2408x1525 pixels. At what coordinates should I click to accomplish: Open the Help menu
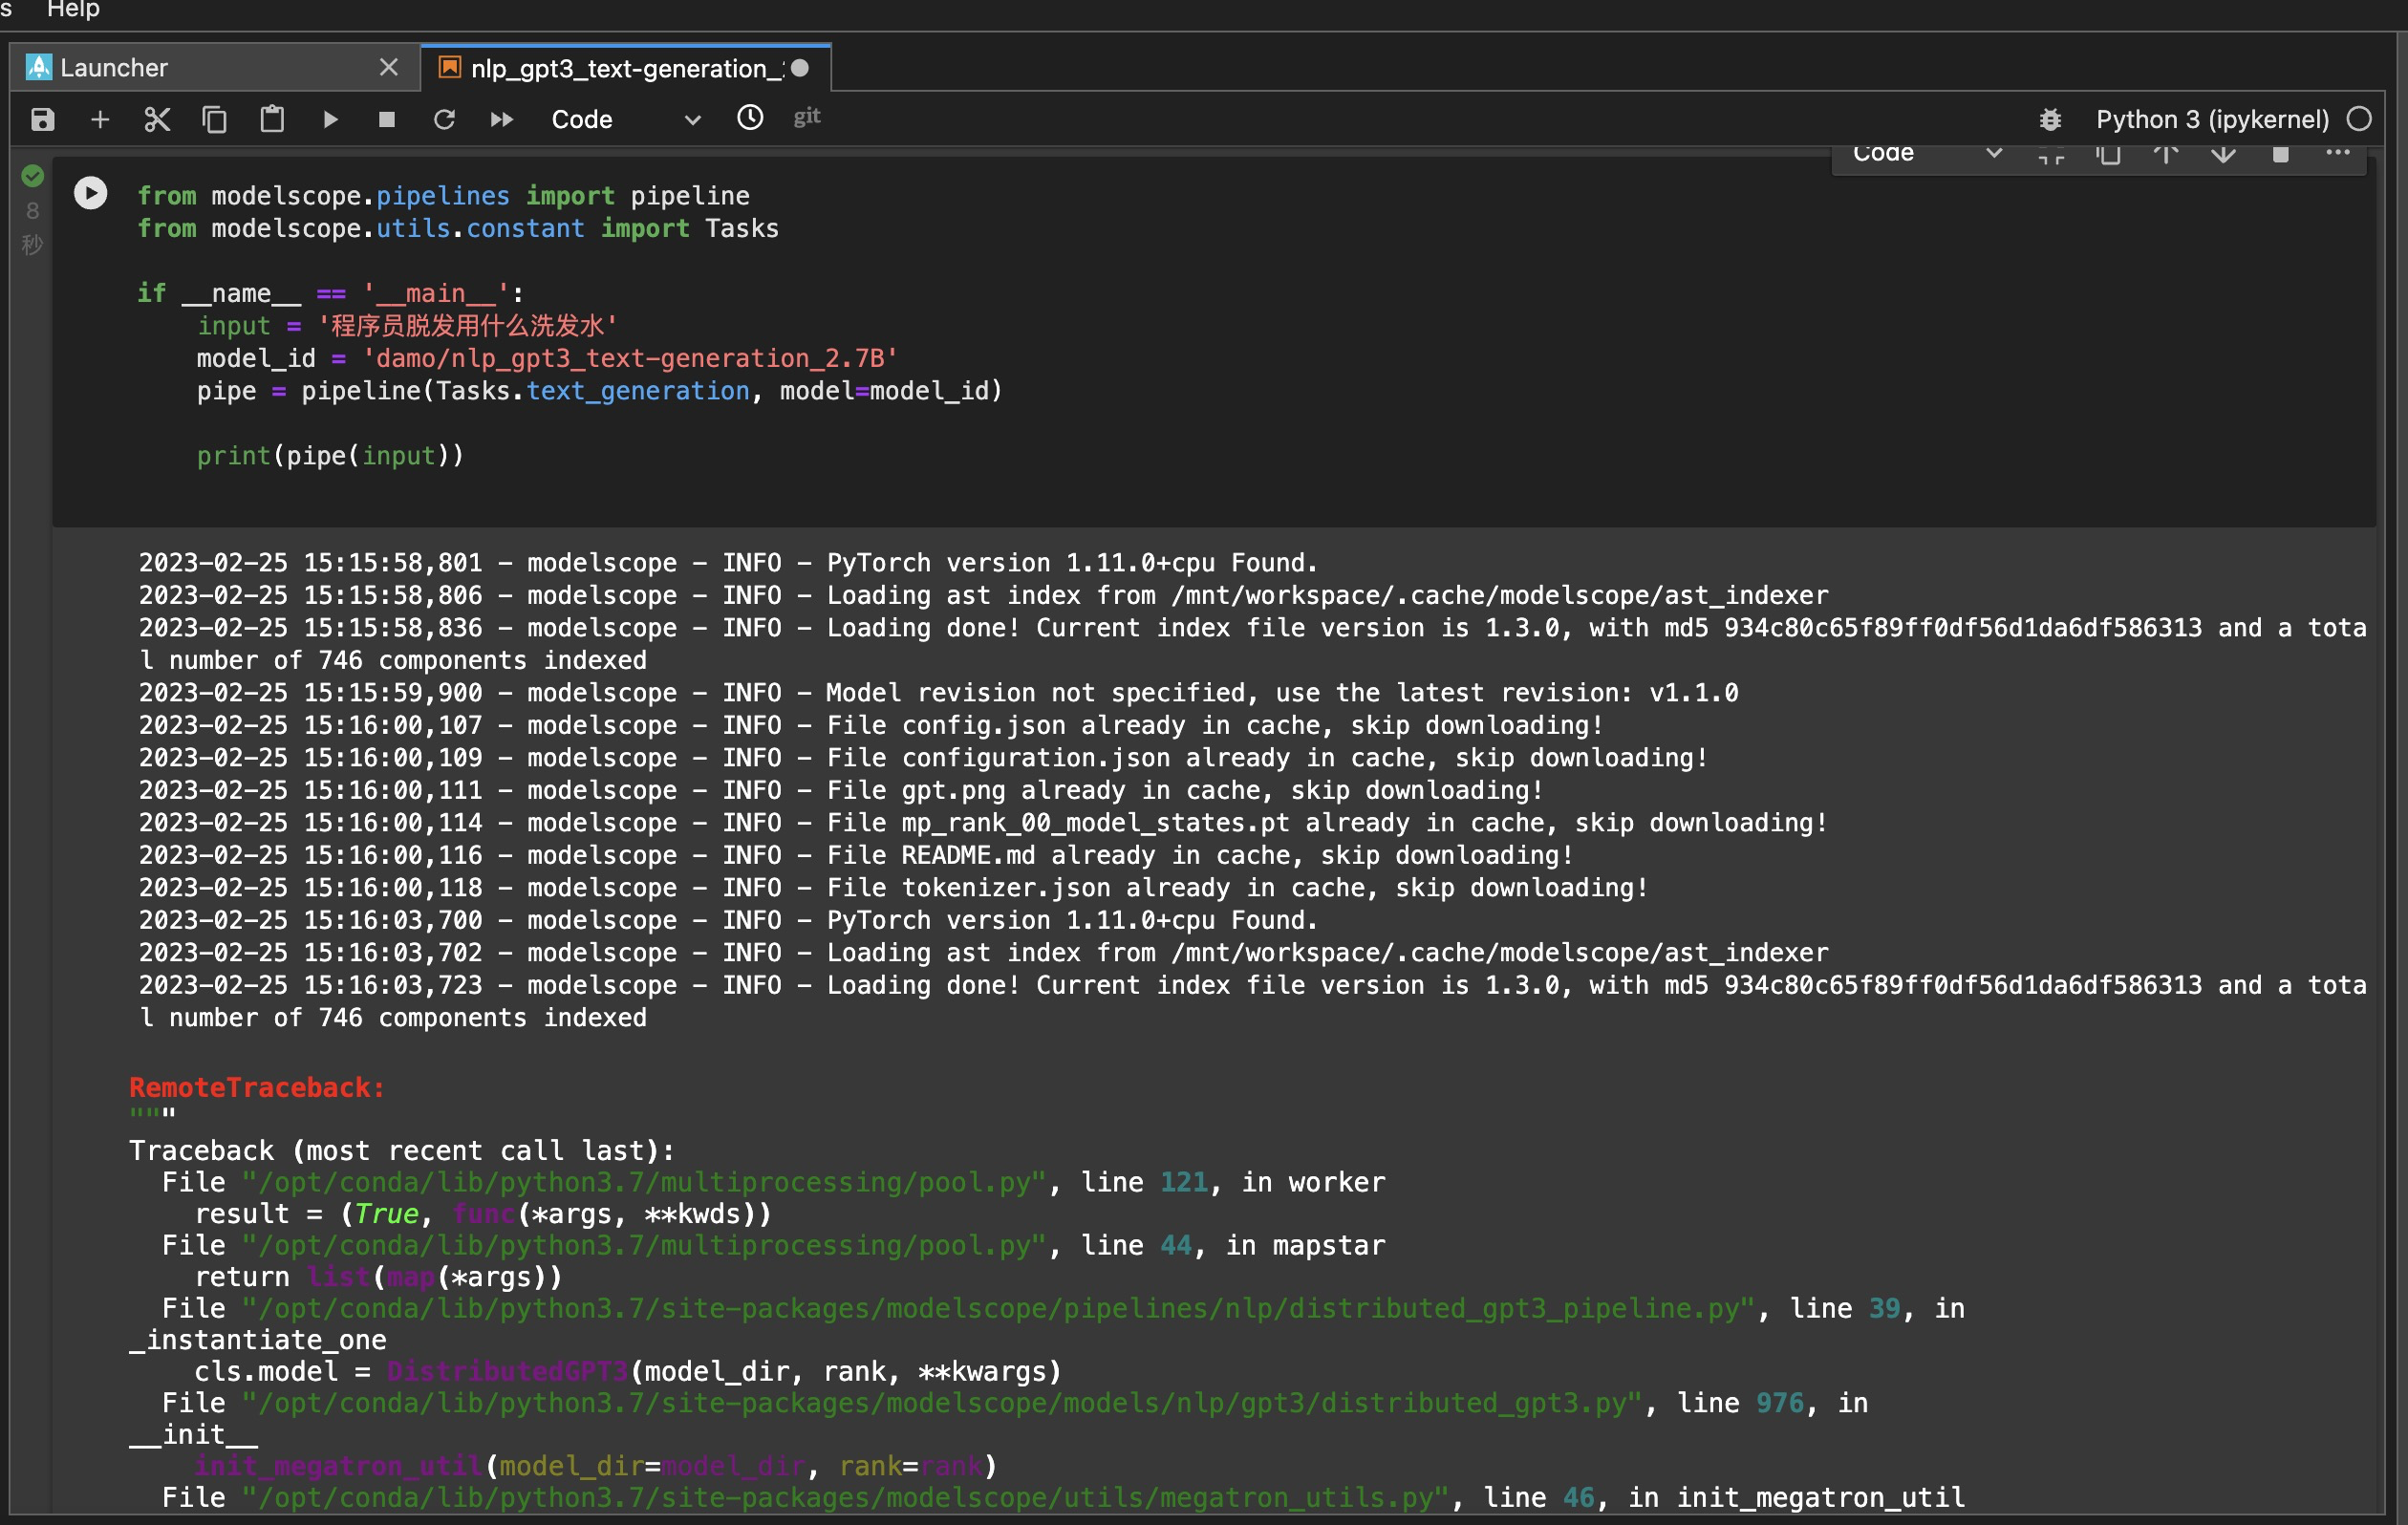[73, 10]
